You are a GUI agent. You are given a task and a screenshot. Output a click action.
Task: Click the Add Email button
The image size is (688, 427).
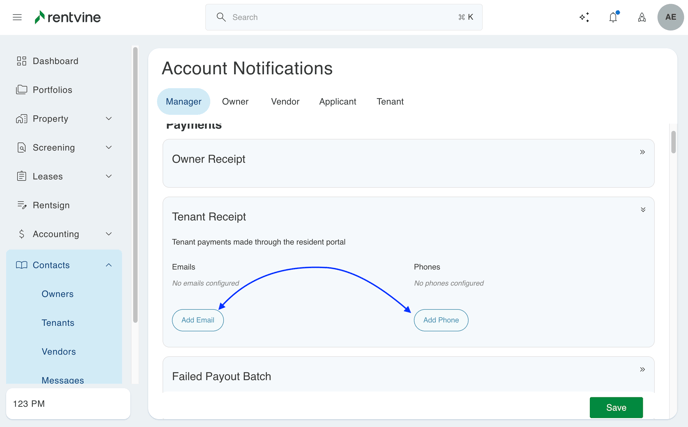click(x=198, y=320)
